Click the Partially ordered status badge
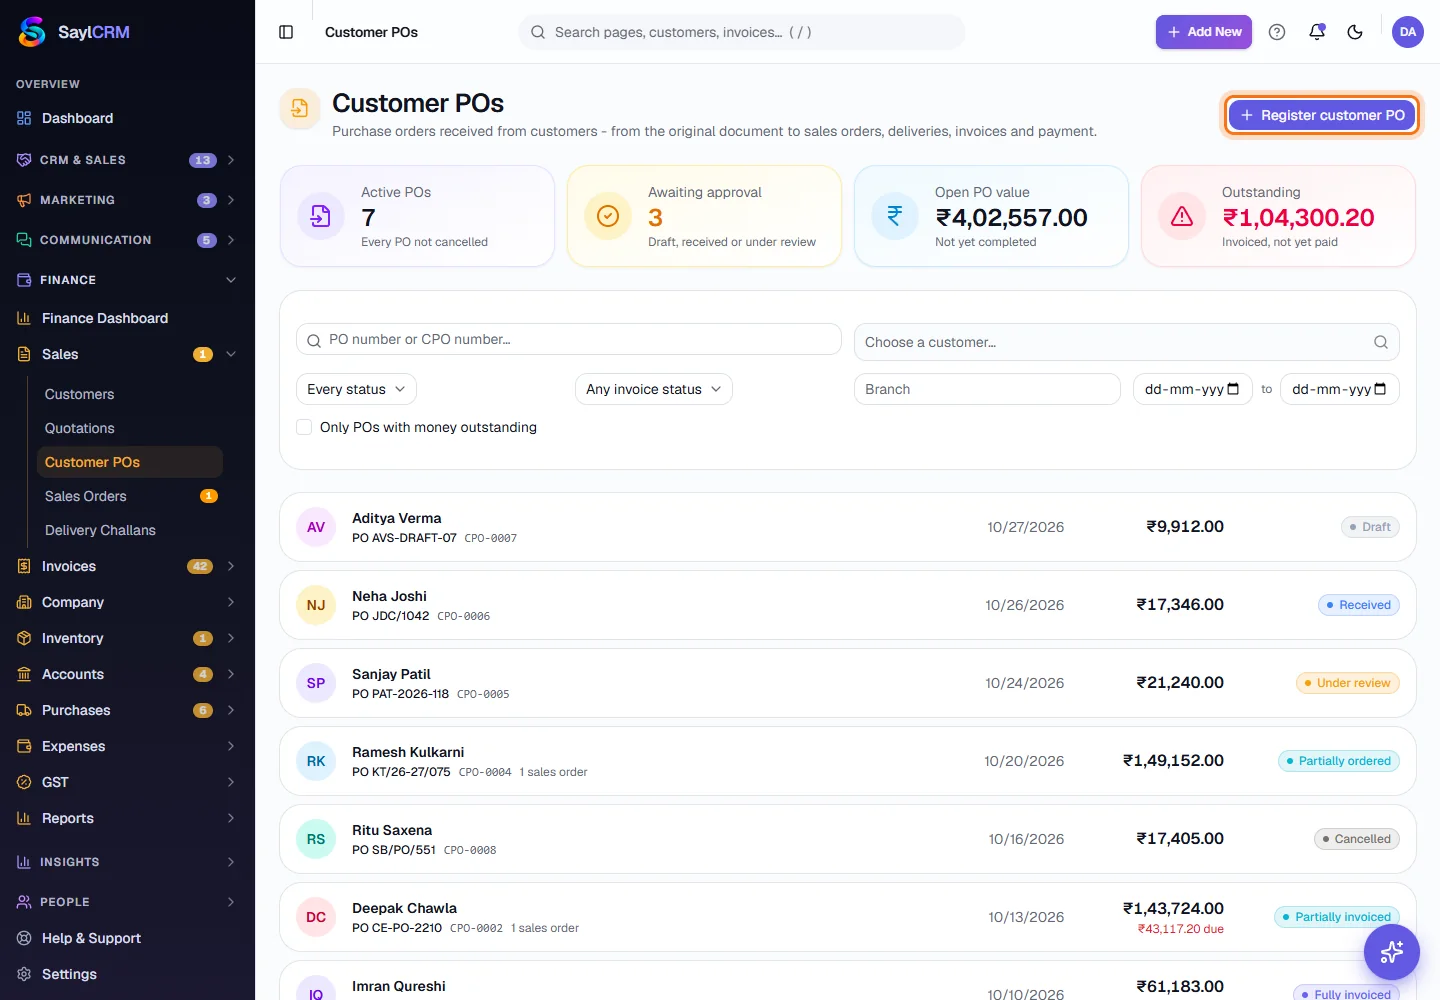 click(x=1338, y=761)
